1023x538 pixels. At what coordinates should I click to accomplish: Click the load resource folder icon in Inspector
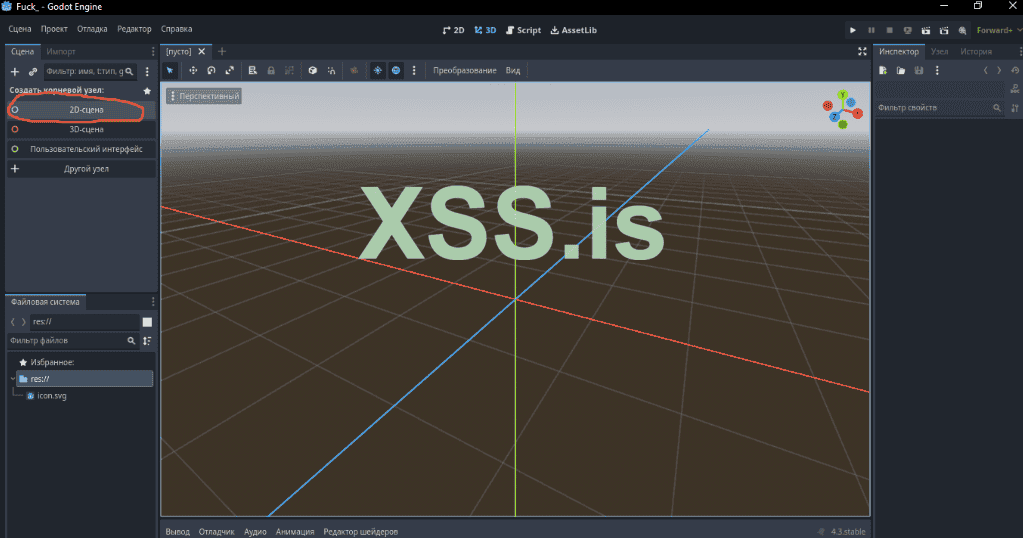901,71
